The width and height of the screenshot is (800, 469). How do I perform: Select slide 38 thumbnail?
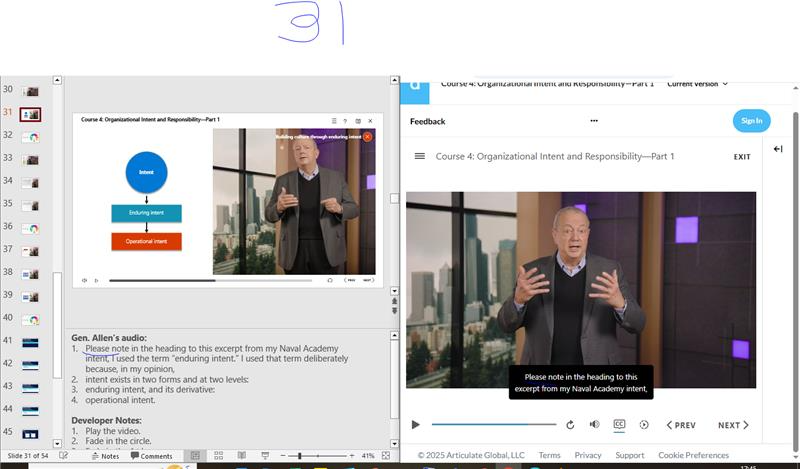pyautogui.click(x=31, y=274)
